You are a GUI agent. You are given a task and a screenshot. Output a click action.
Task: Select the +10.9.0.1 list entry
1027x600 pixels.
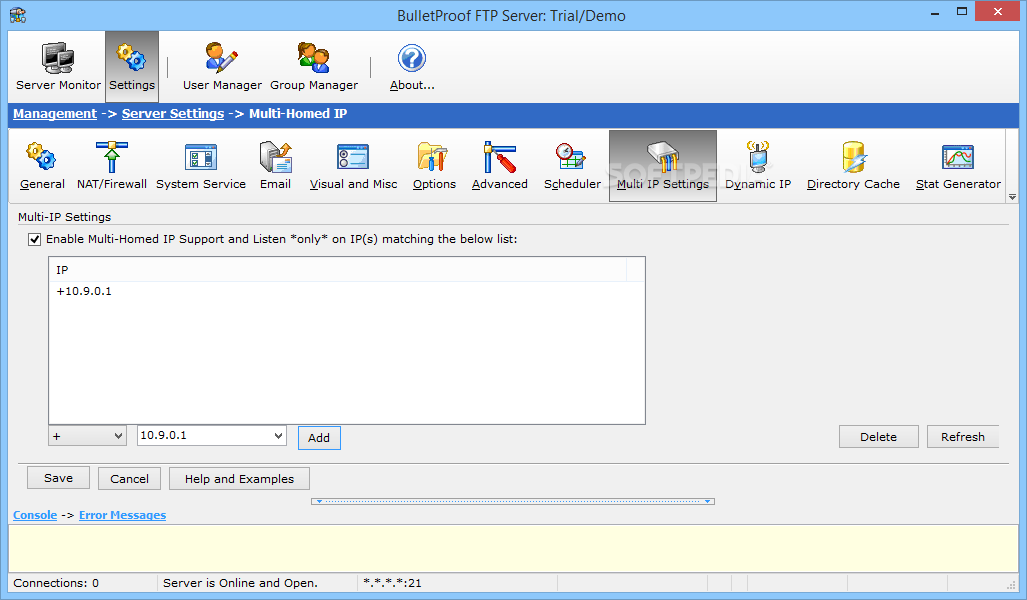(x=84, y=291)
